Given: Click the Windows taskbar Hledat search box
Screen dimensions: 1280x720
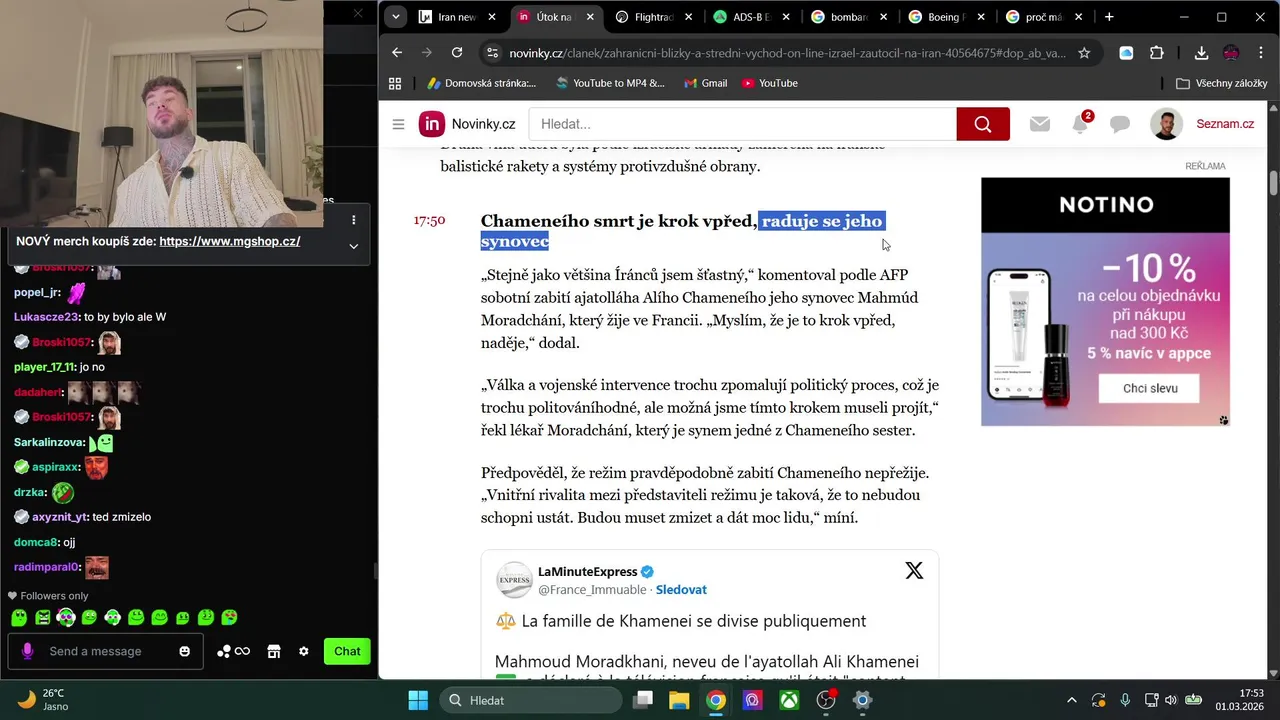Looking at the screenshot, I should pos(531,700).
